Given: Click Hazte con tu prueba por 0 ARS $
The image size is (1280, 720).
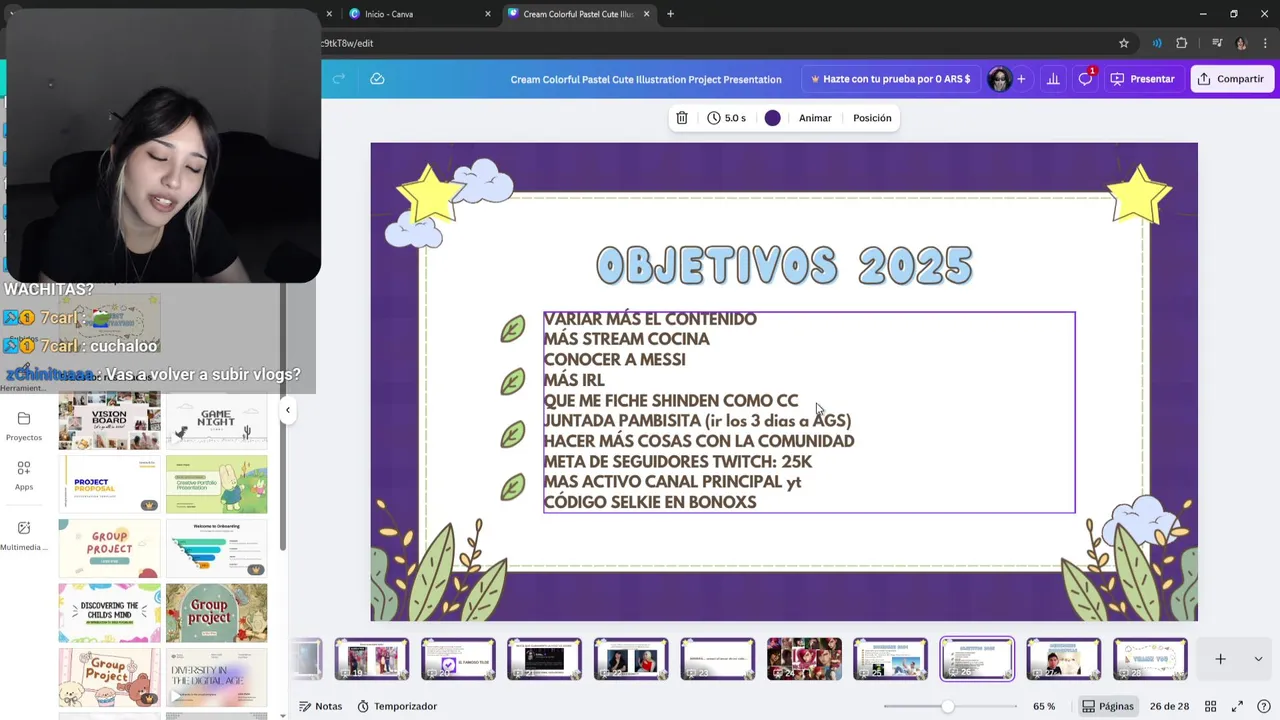Looking at the screenshot, I should (890, 79).
